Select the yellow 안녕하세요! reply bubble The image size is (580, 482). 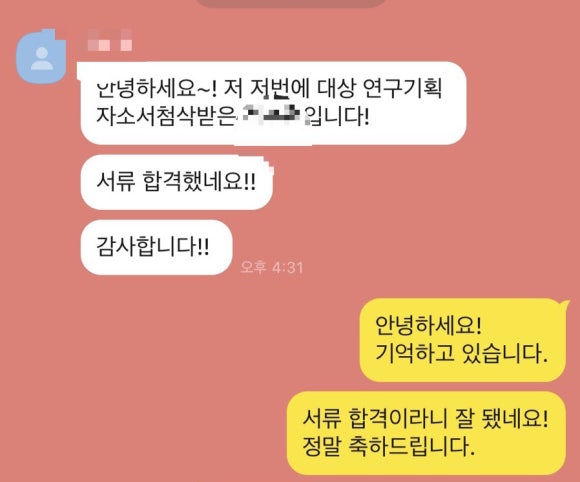(x=463, y=340)
